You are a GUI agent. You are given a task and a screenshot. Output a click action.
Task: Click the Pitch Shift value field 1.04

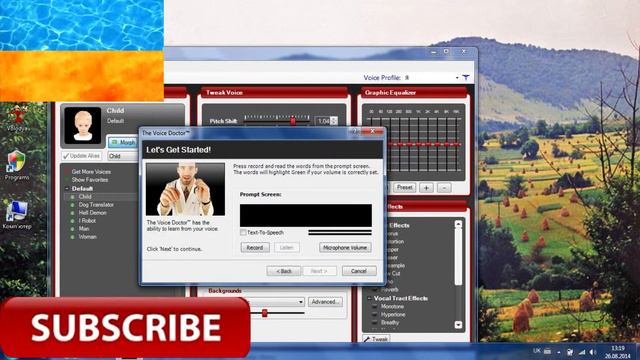[x=322, y=121]
